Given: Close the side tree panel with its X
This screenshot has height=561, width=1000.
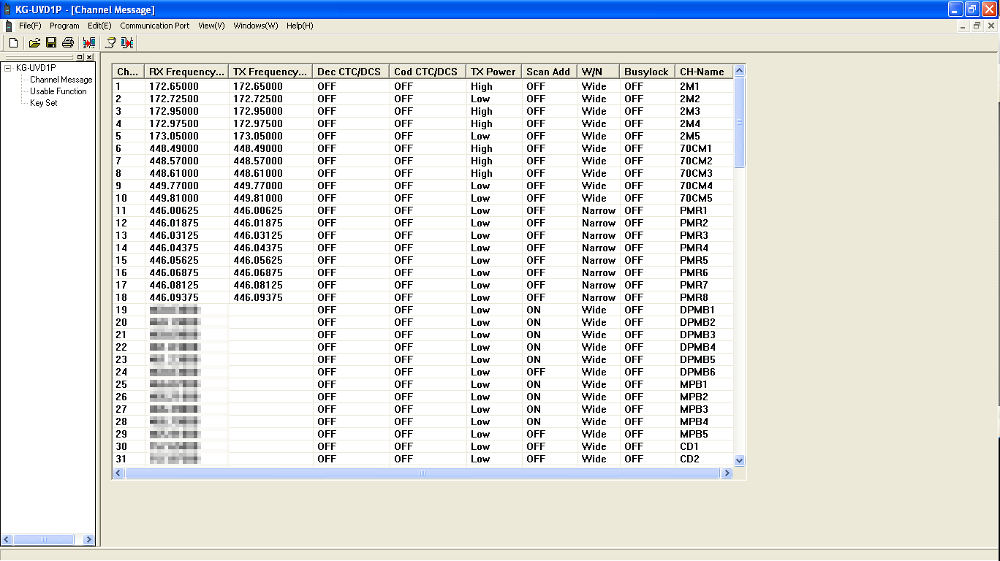Looking at the screenshot, I should point(89,57).
